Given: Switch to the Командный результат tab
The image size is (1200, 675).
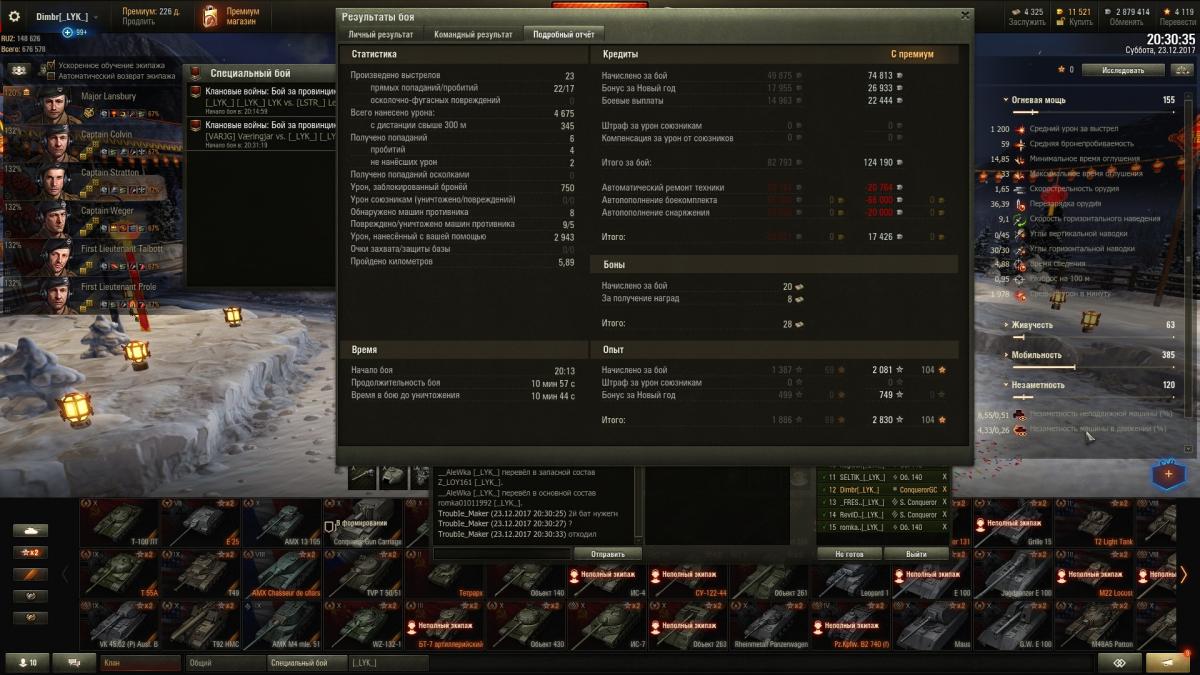Looking at the screenshot, I should coord(473,34).
